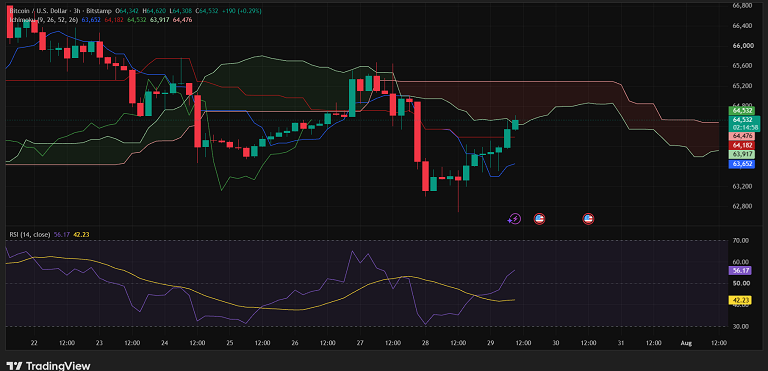Click date label 31 on time axis
768x371 pixels.
tap(621, 343)
